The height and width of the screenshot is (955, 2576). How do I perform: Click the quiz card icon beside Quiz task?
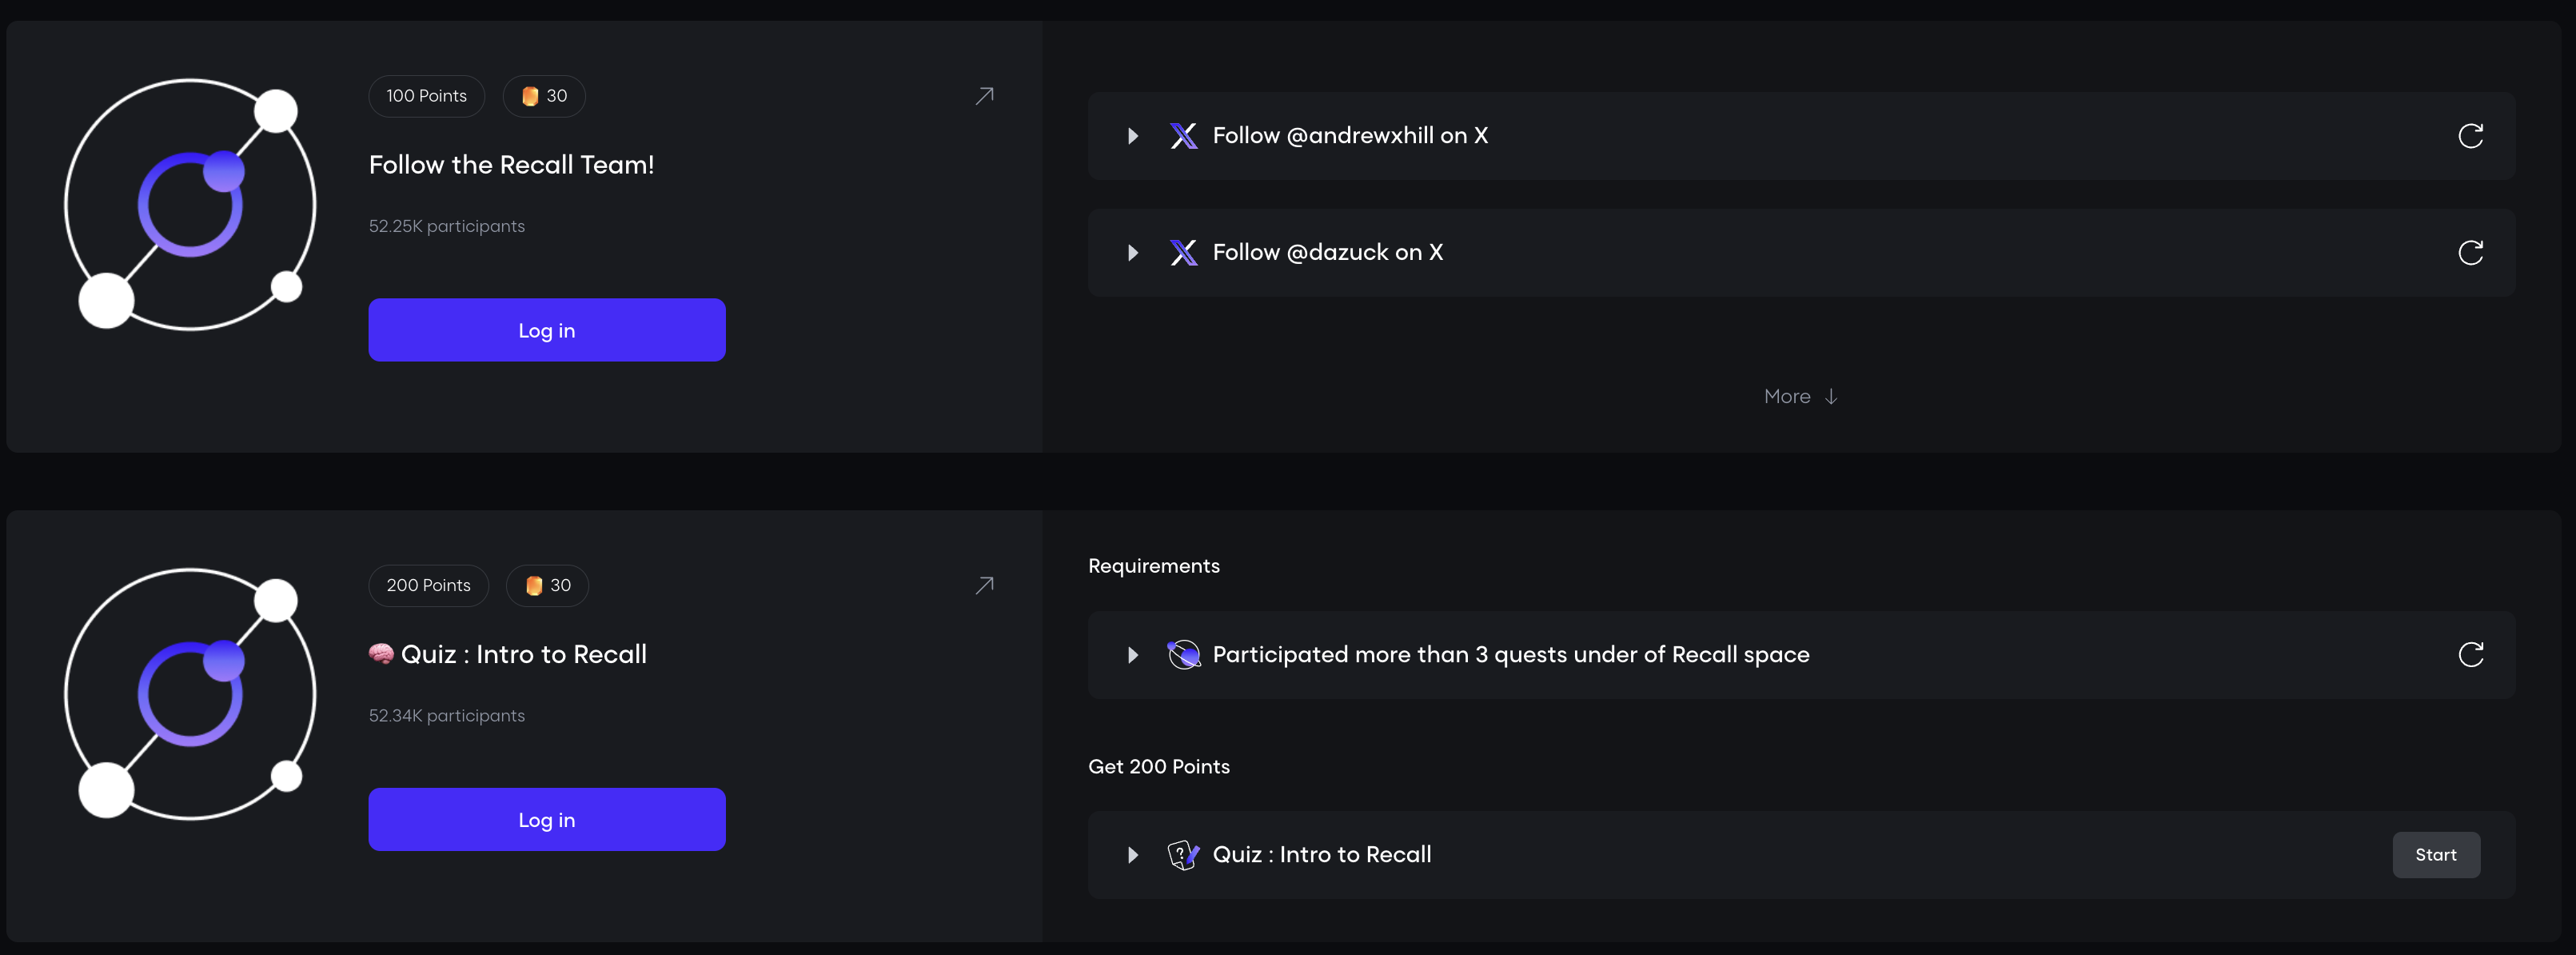point(1184,855)
